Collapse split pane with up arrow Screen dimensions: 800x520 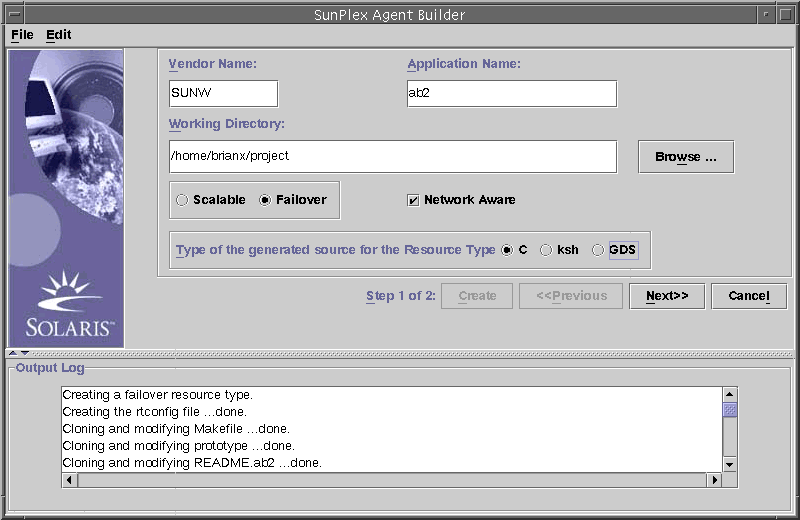point(13,353)
